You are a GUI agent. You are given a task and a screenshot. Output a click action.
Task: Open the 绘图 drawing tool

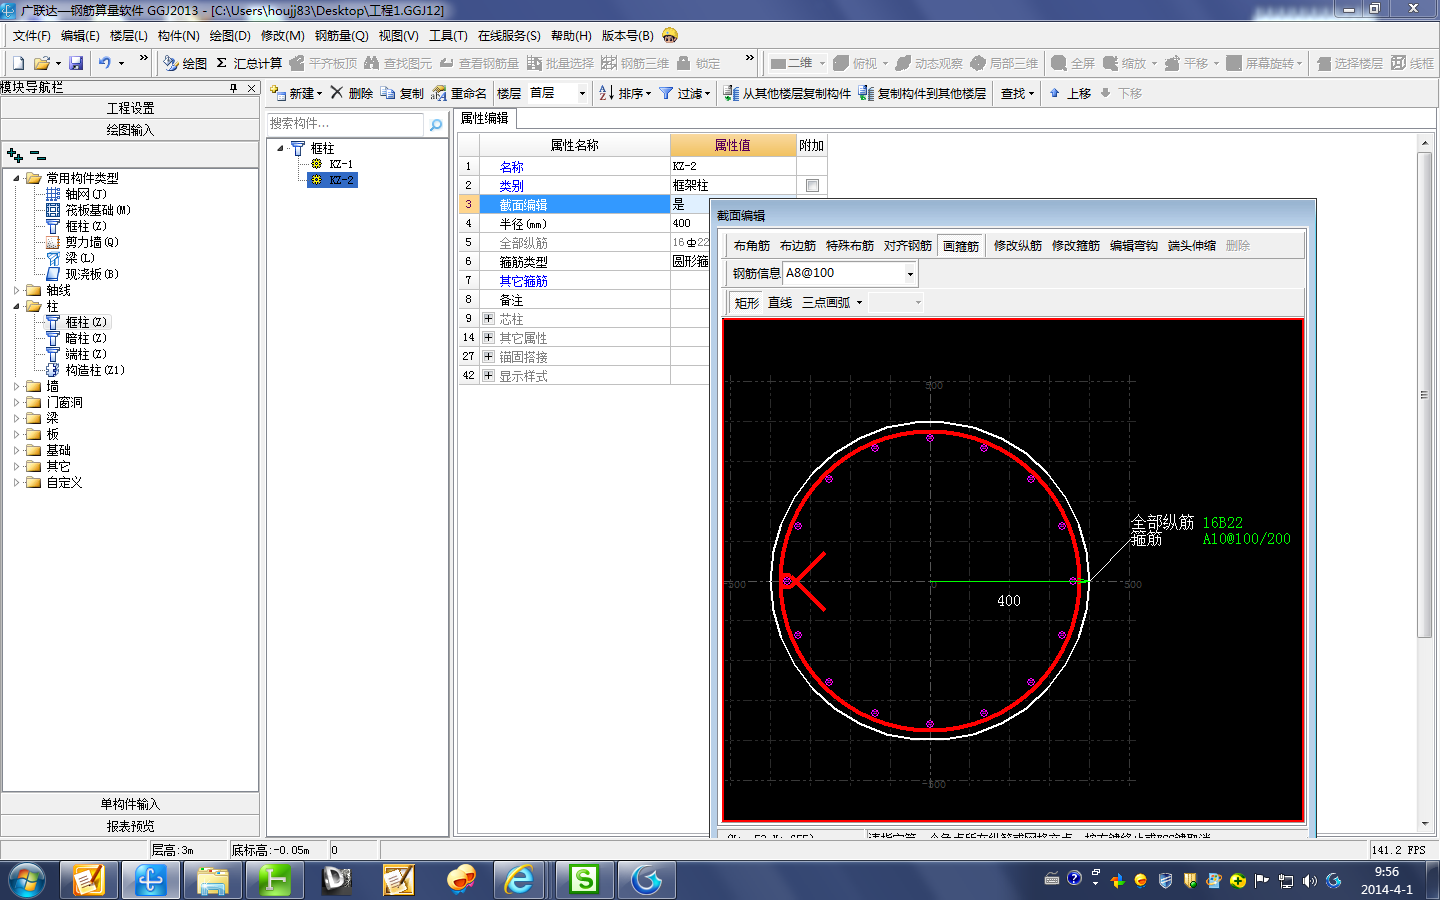(x=185, y=63)
